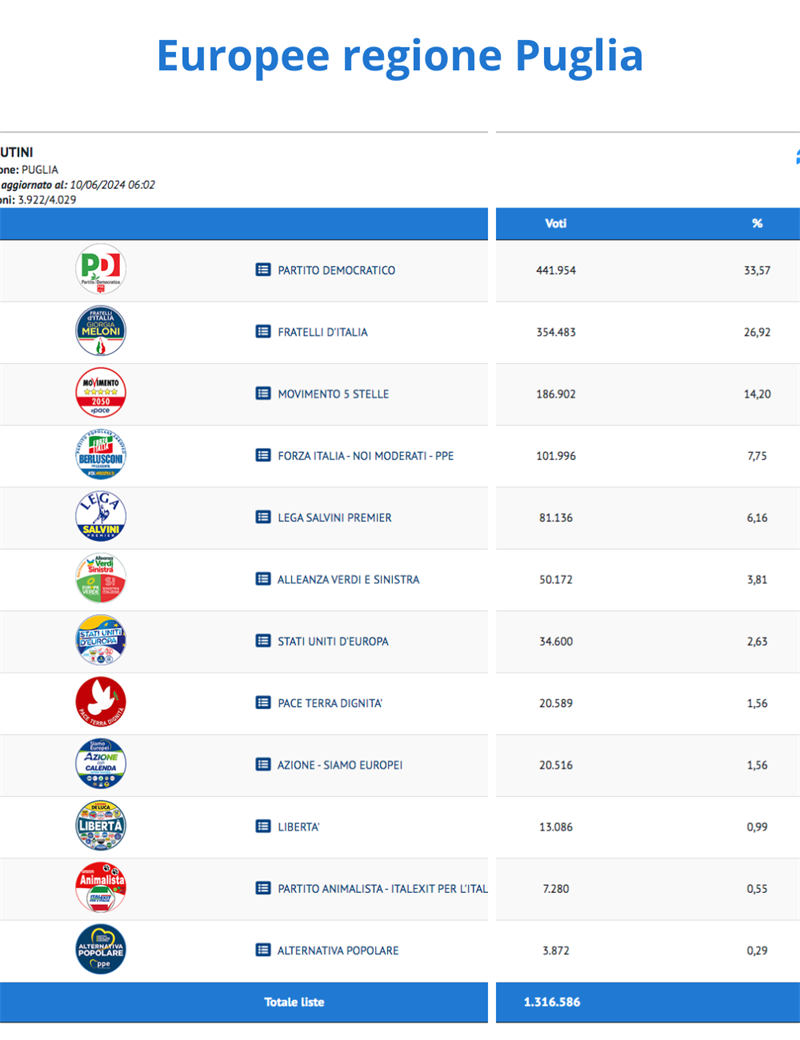Open list details icon for Libertà
The width and height of the screenshot is (800, 1040).
tap(263, 826)
